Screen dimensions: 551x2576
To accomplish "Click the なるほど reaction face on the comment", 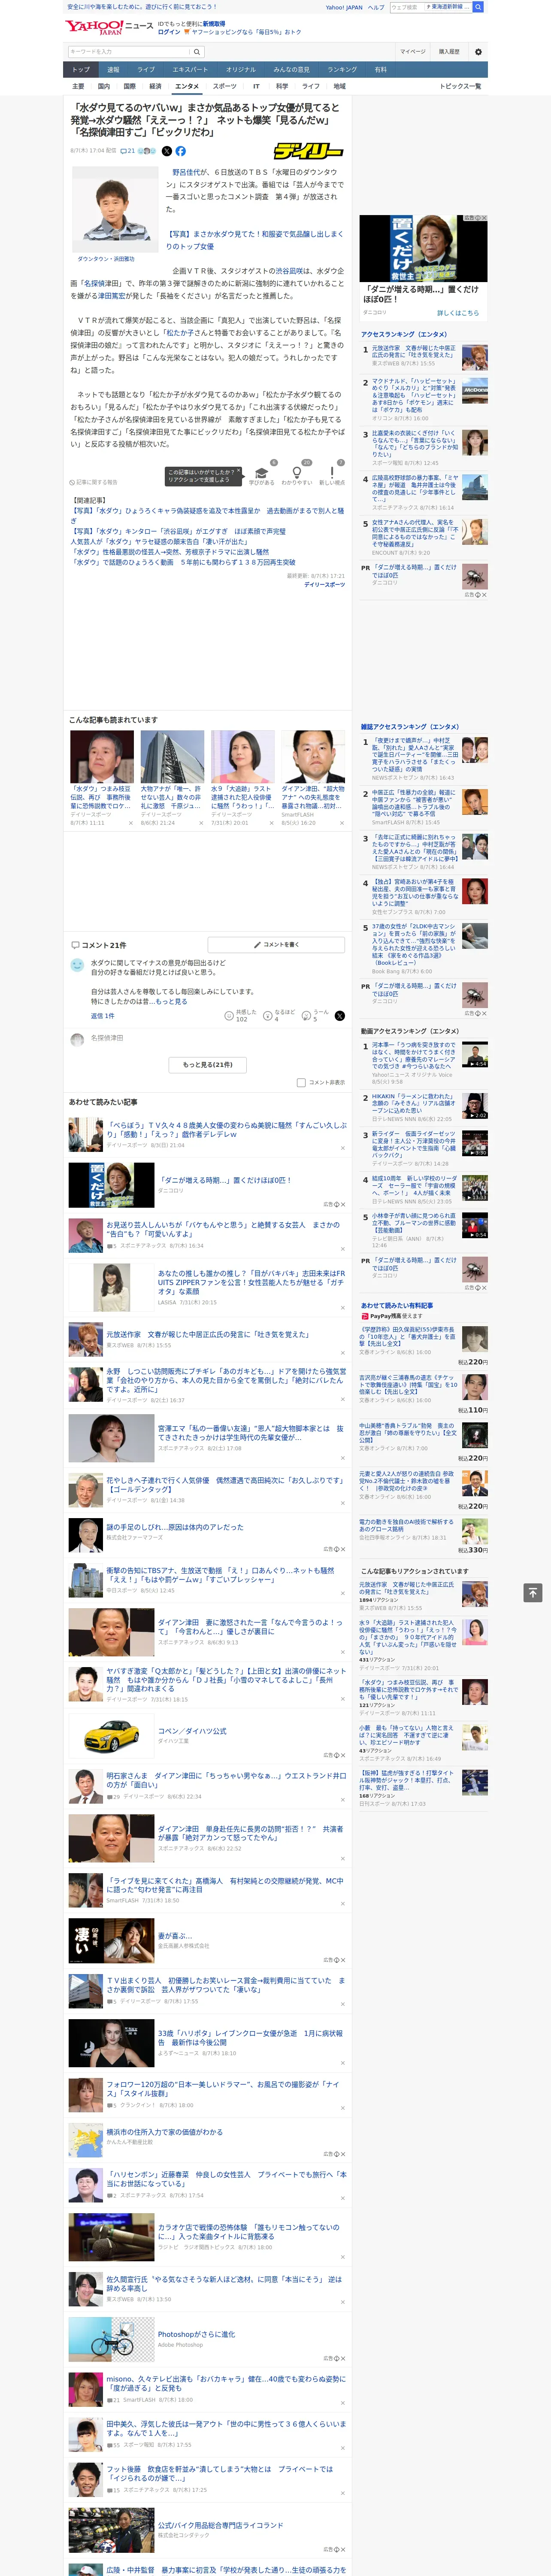I will [x=268, y=1015].
